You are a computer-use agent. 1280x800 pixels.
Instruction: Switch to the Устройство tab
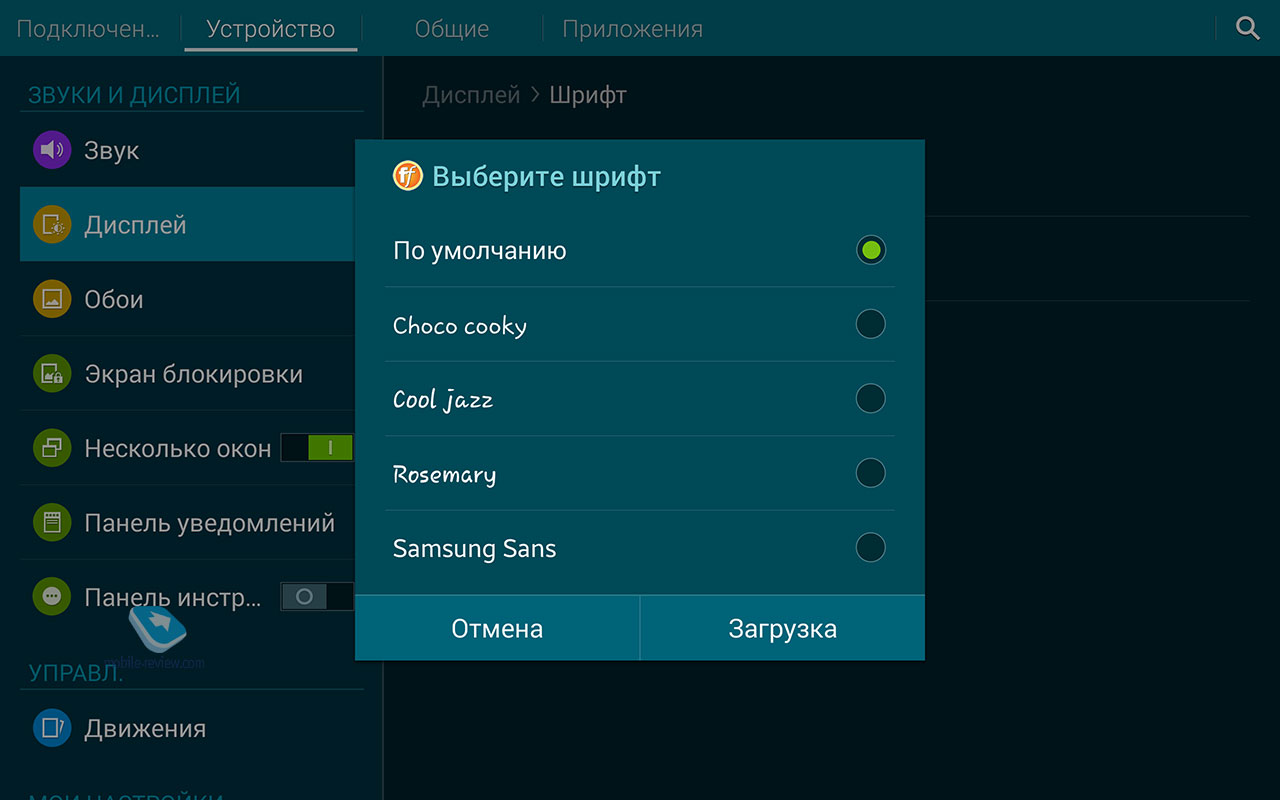pyautogui.click(x=271, y=29)
